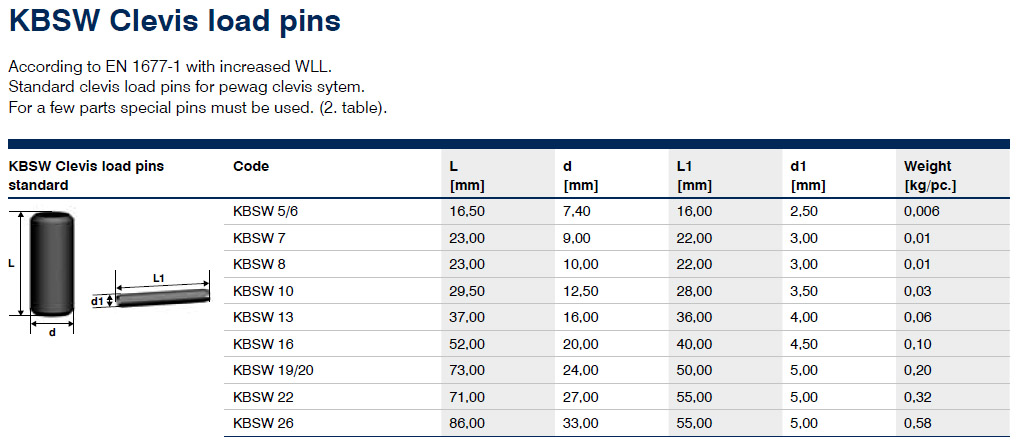Click the 0,006 weight value
1020x448 pixels.
922,212
